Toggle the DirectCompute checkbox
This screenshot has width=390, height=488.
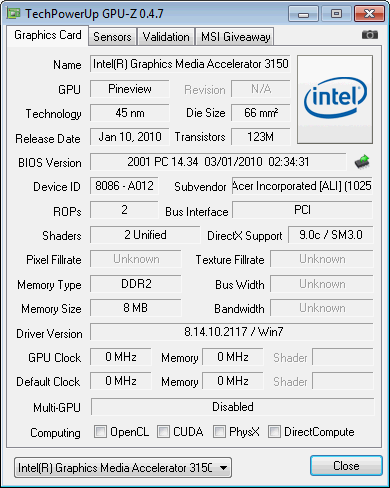[274, 431]
